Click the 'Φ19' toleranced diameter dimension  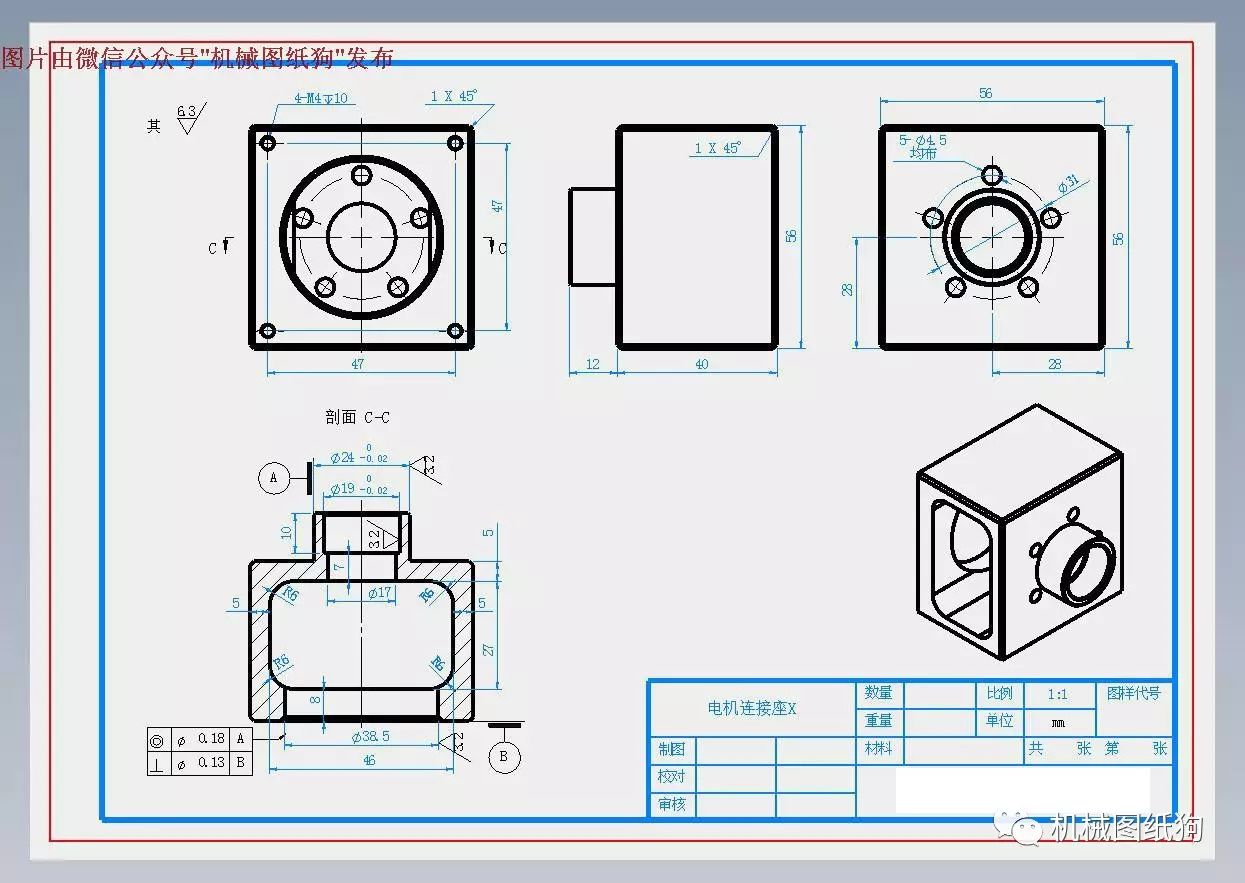click(x=359, y=488)
